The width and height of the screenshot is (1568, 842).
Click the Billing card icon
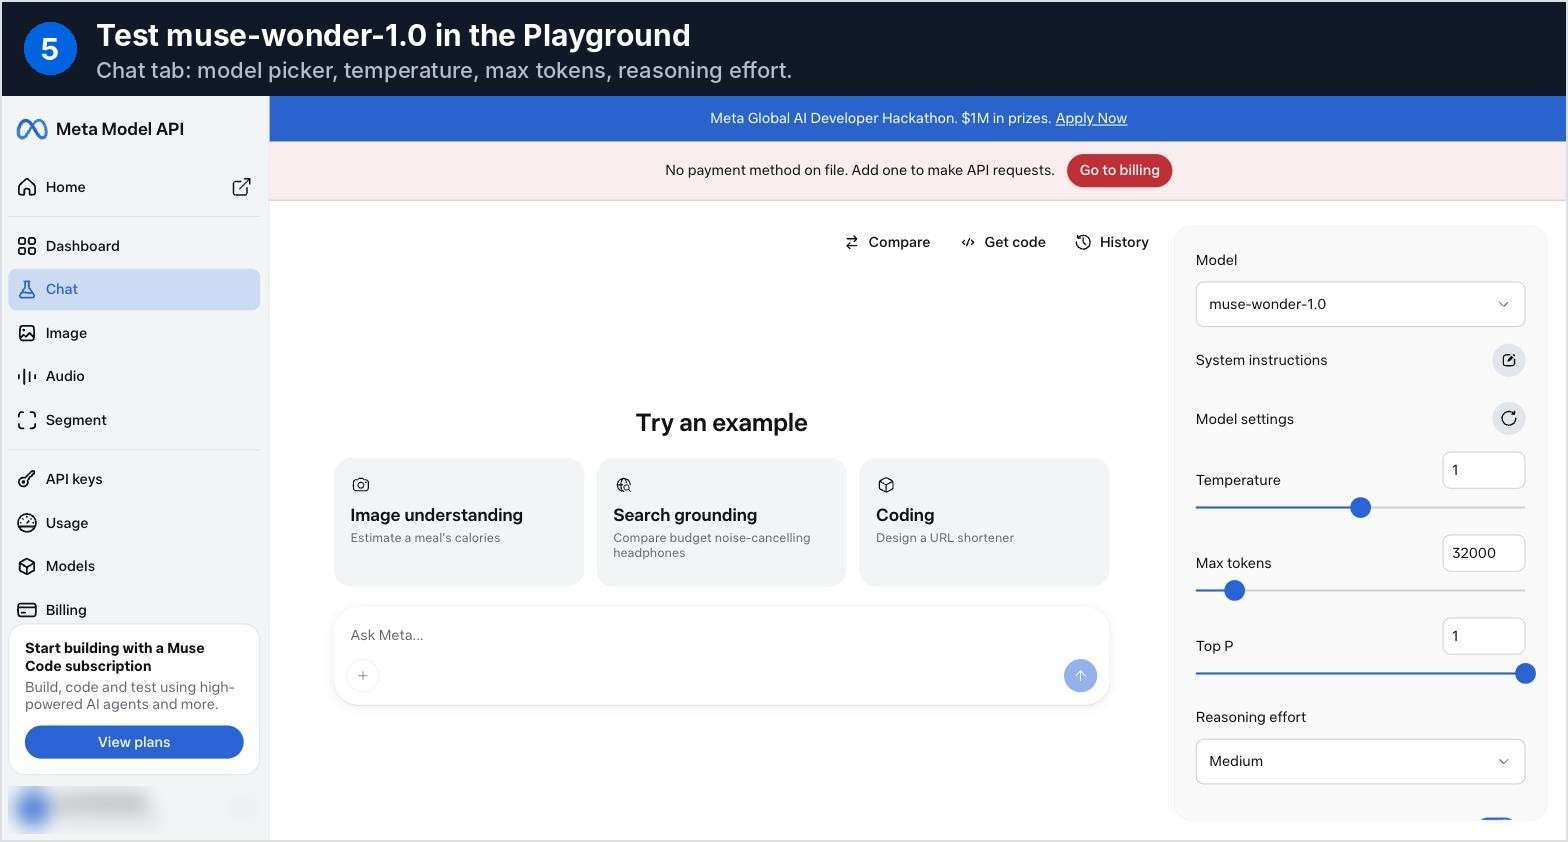coord(27,610)
